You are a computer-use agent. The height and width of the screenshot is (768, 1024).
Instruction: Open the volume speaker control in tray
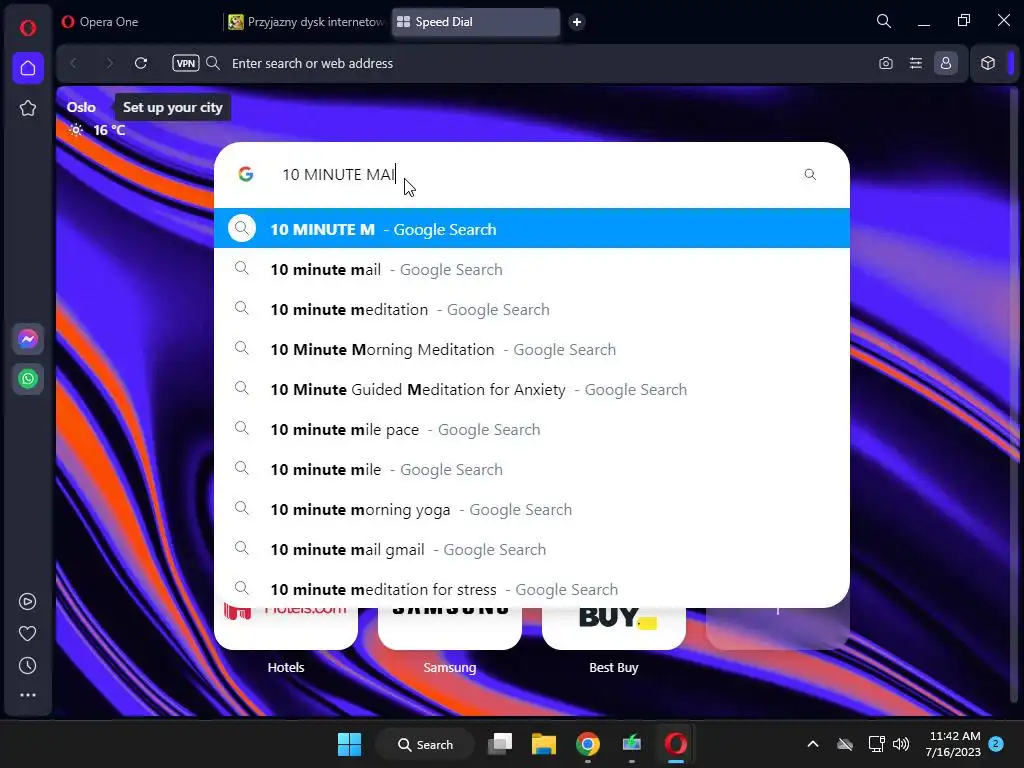point(901,744)
